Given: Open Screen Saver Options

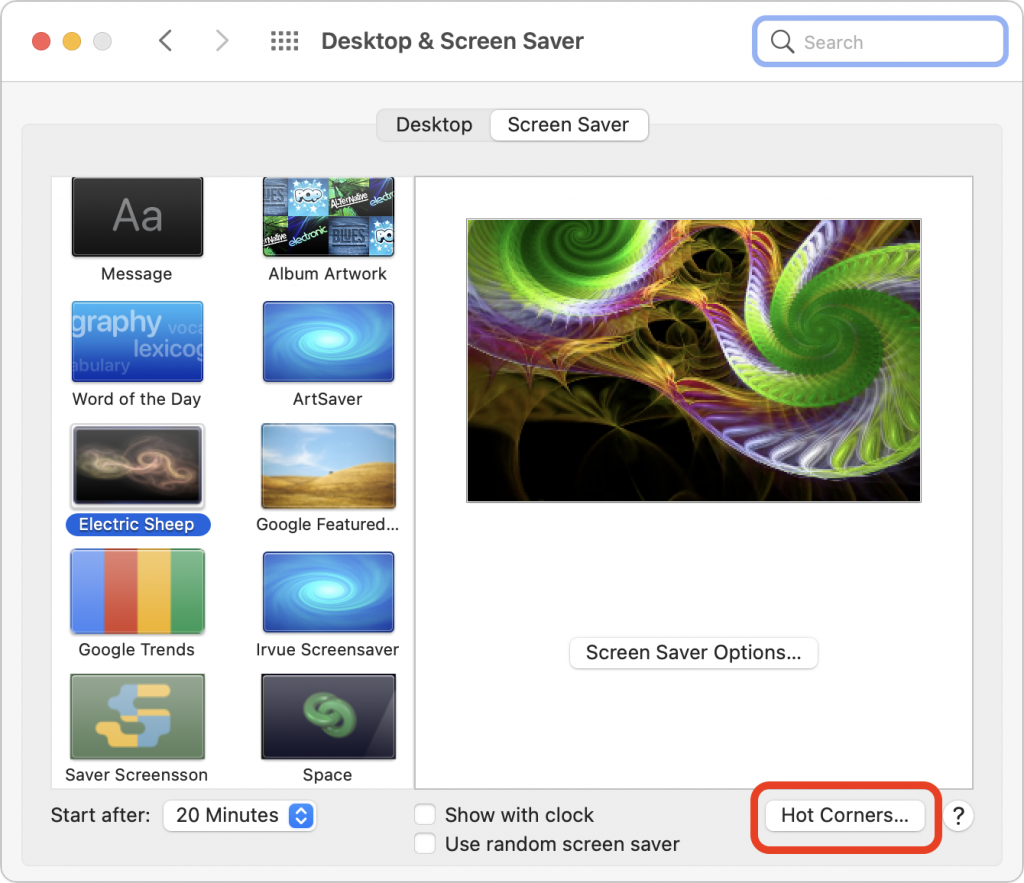Looking at the screenshot, I should coord(693,653).
